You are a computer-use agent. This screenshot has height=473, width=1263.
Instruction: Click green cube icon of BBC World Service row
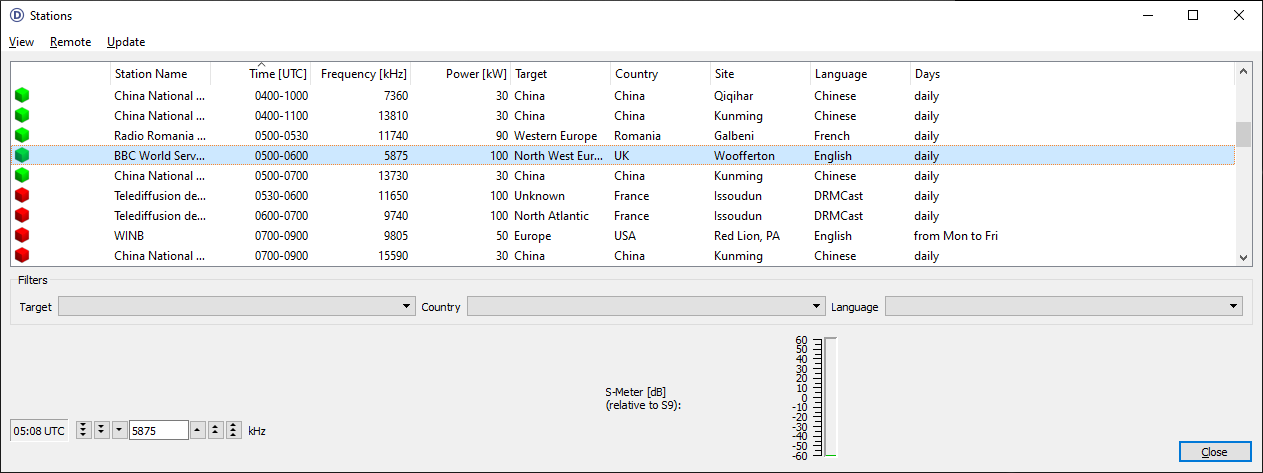(22, 156)
